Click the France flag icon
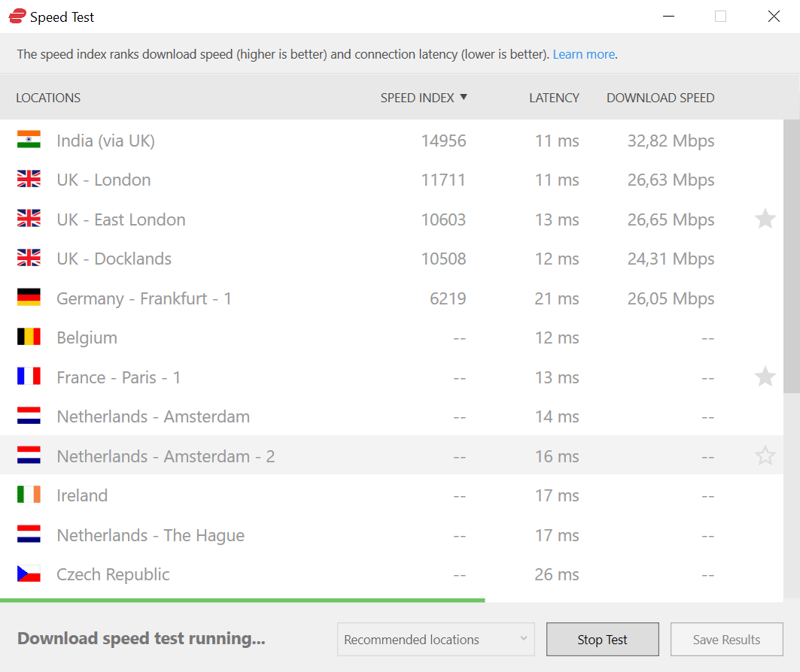Viewport: 800px width, 672px height. pos(29,376)
